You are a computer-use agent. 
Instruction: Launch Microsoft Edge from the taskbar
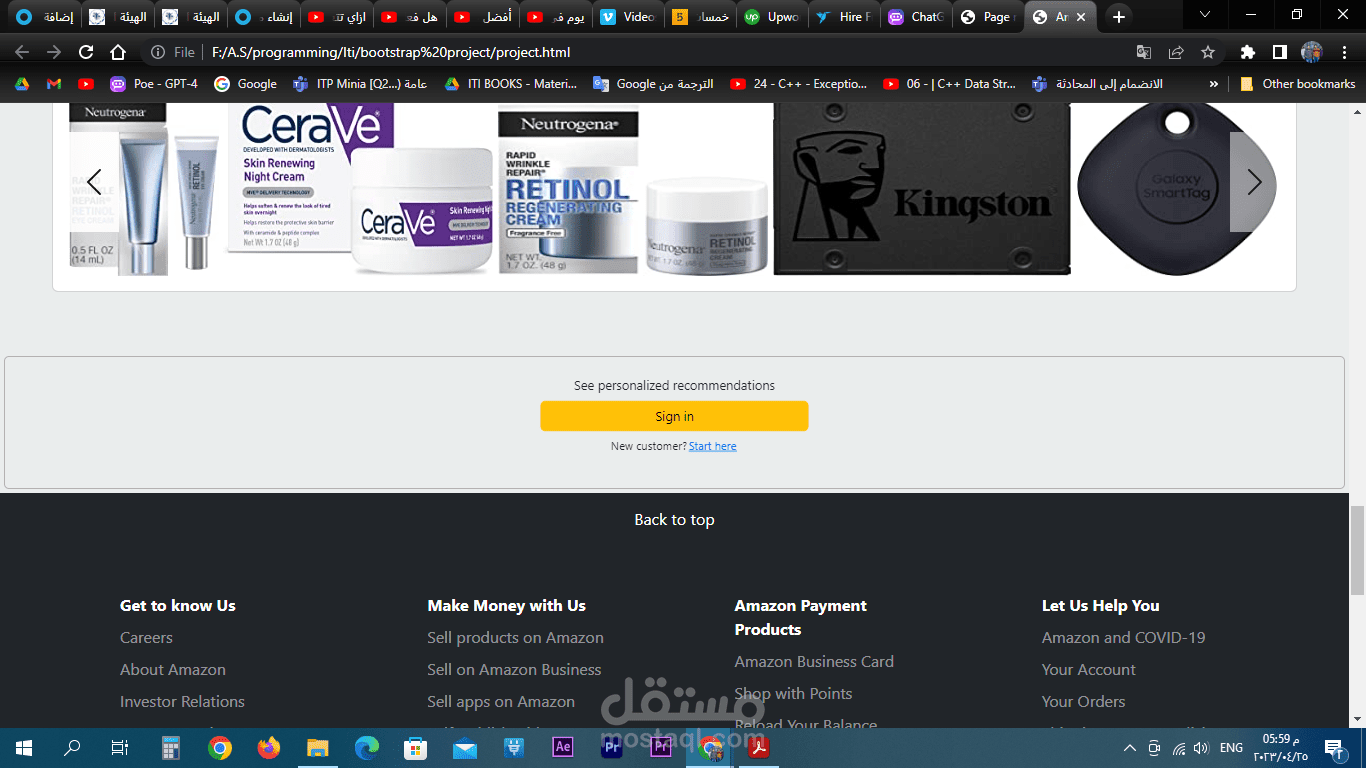click(367, 747)
